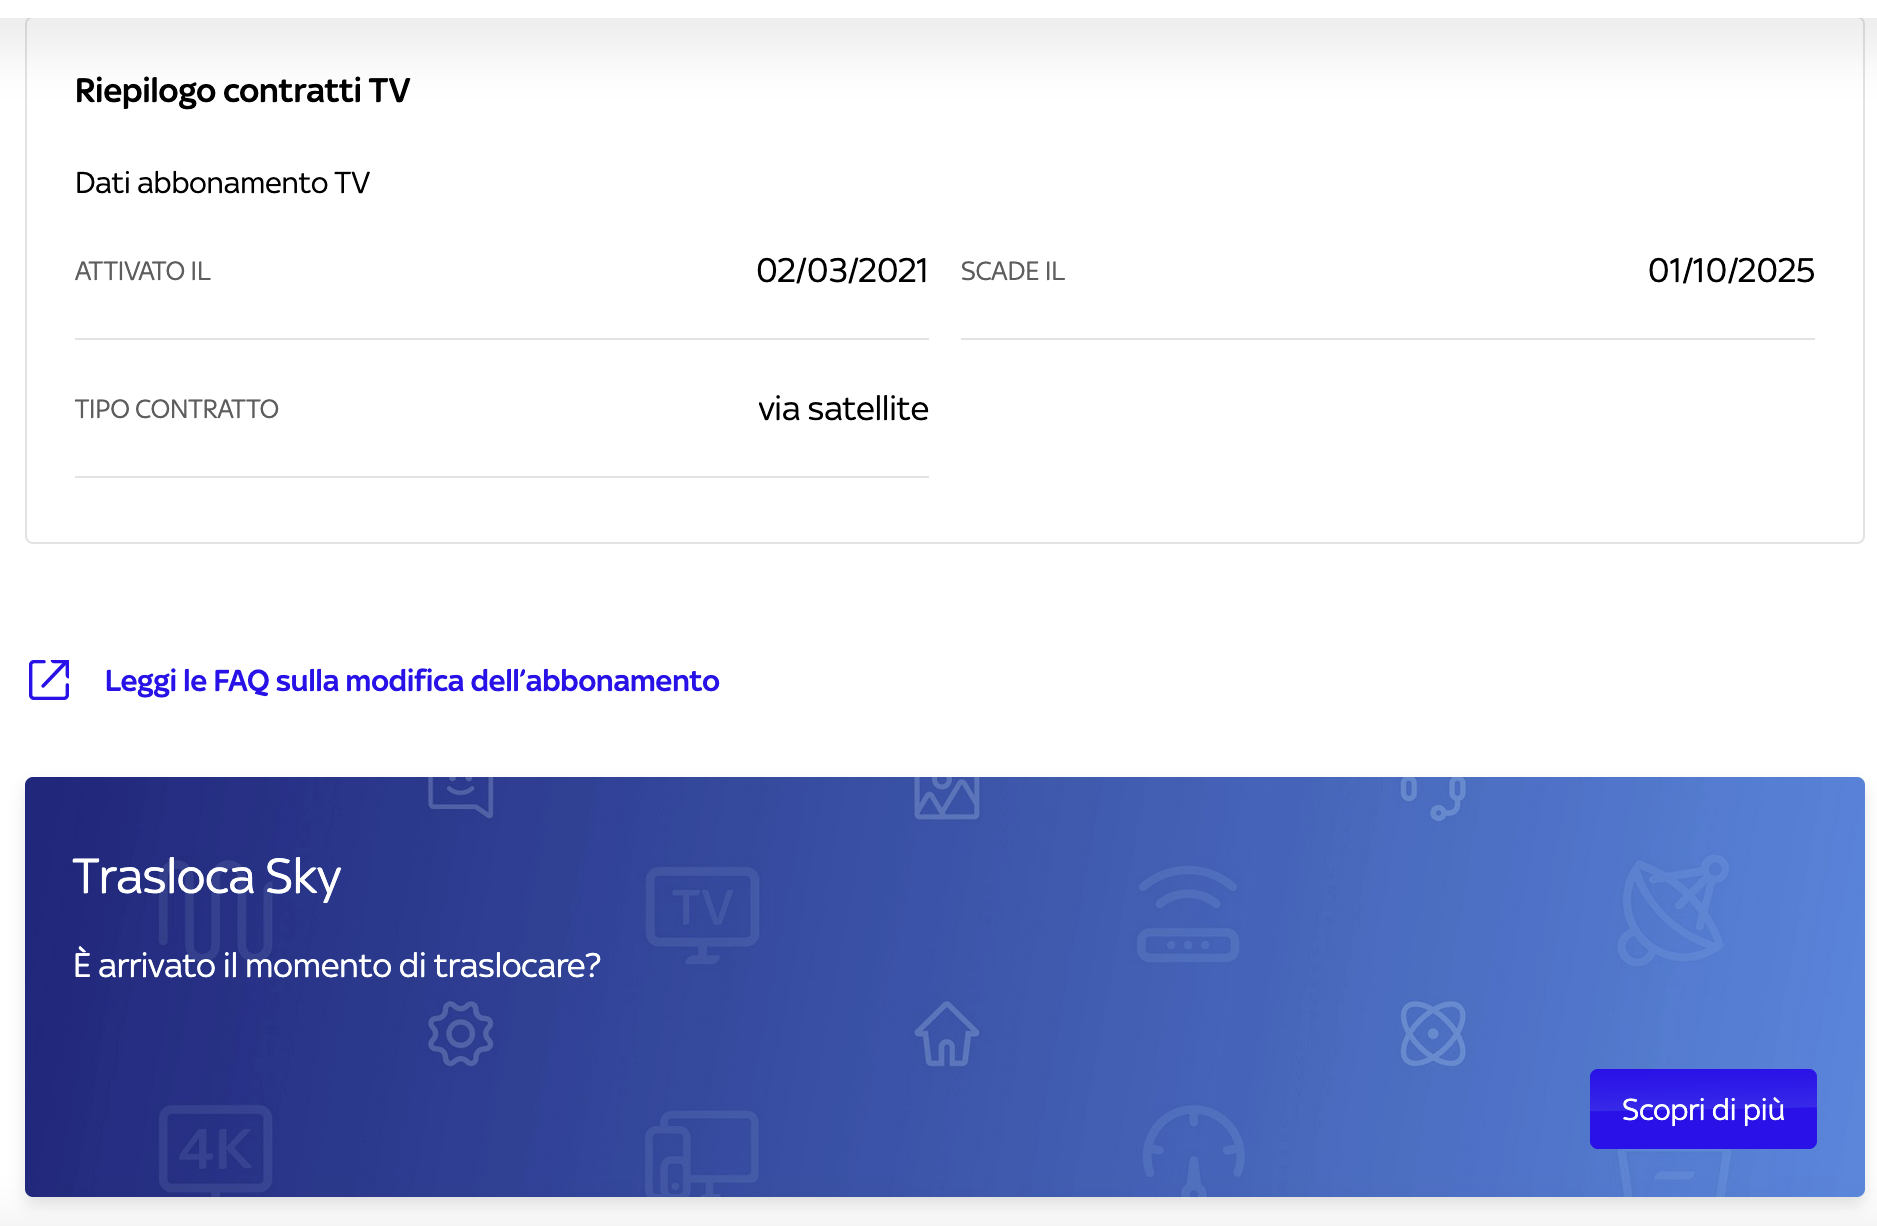The height and width of the screenshot is (1226, 1877).
Task: Select the via satellite contract type value
Action: click(x=843, y=408)
